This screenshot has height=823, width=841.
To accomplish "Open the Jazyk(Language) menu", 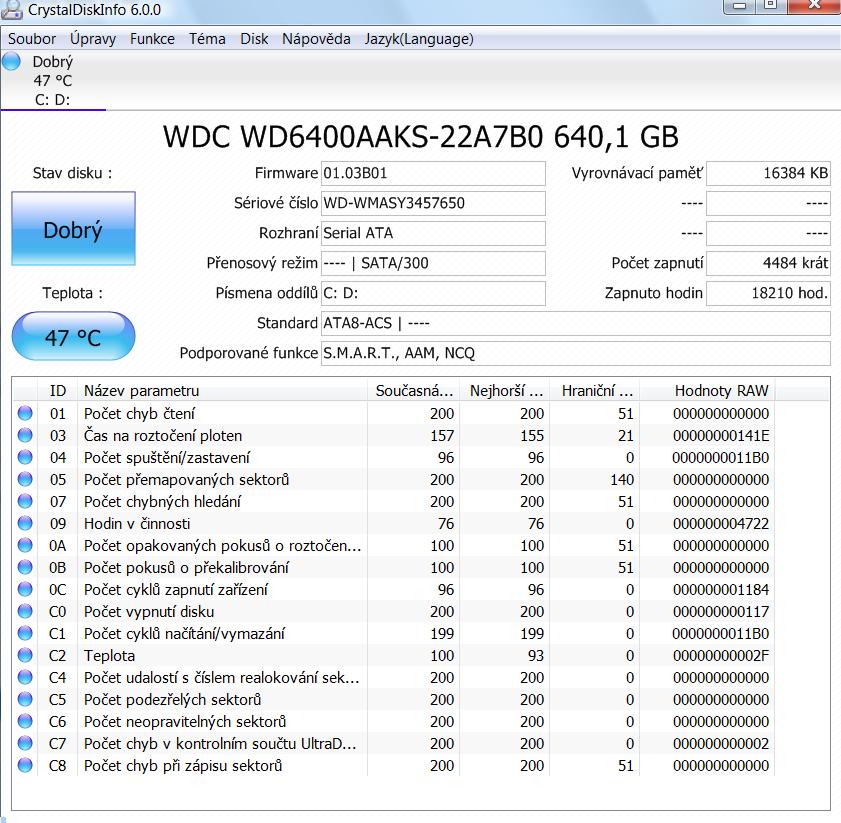I will 419,39.
